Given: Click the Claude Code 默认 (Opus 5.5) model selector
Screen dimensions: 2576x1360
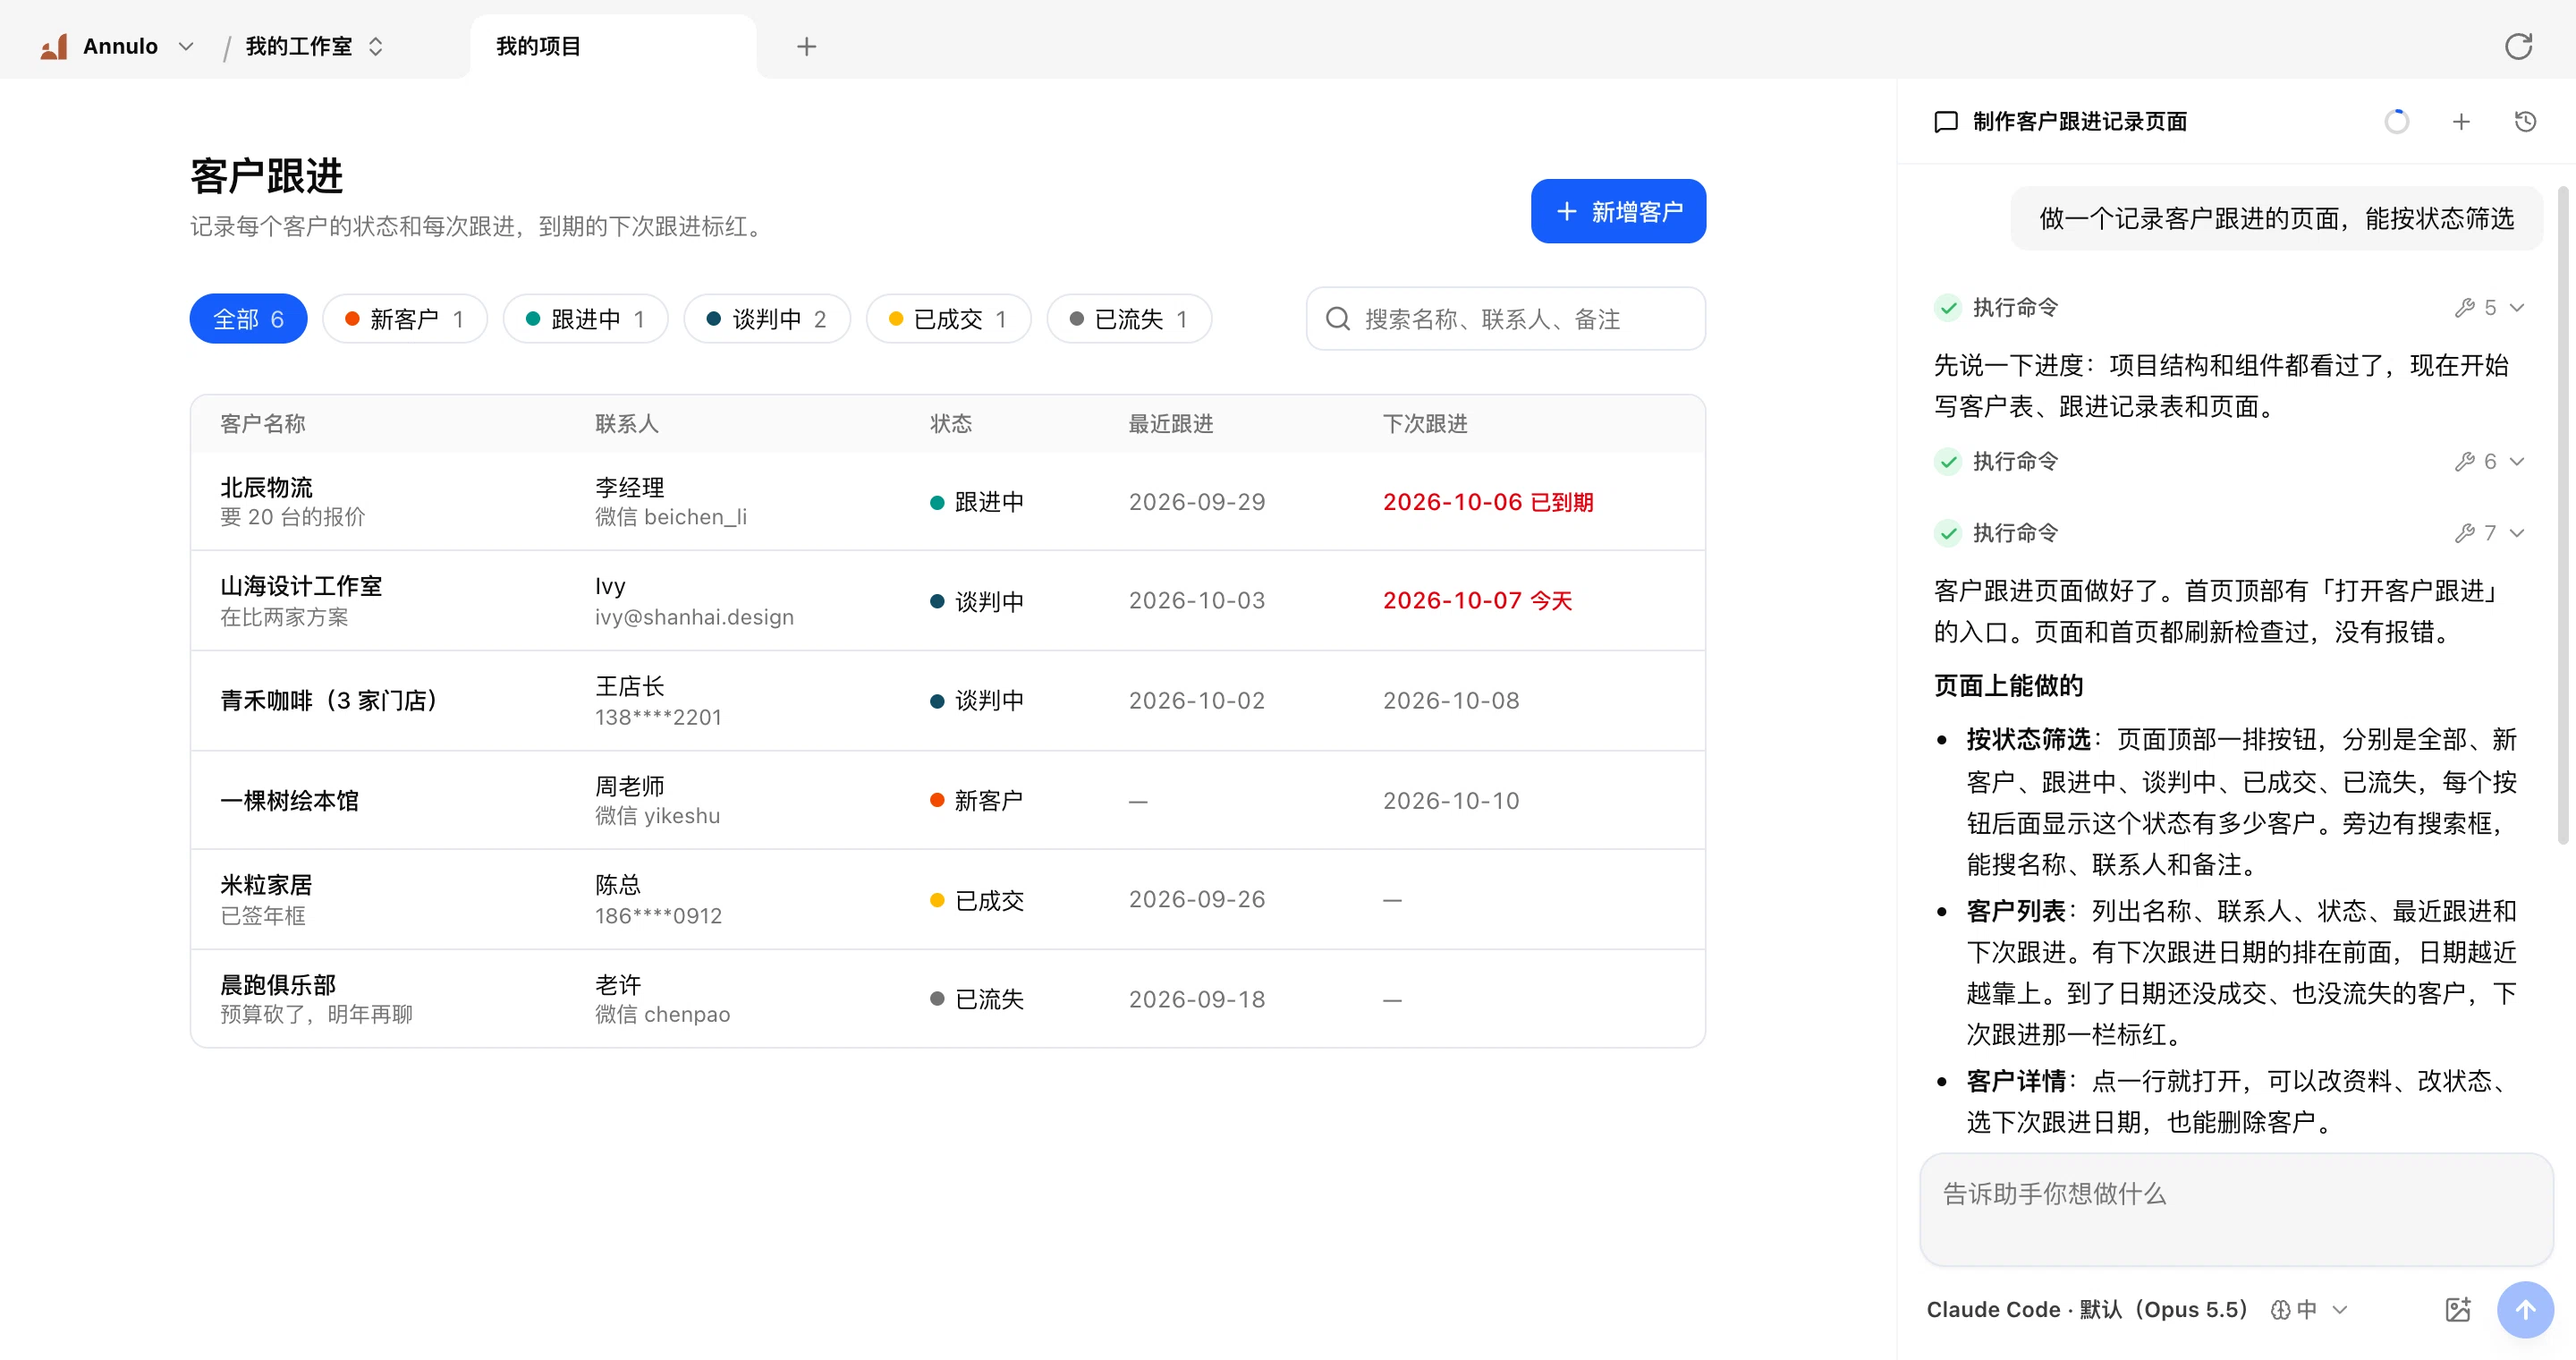Looking at the screenshot, I should click(2086, 1310).
